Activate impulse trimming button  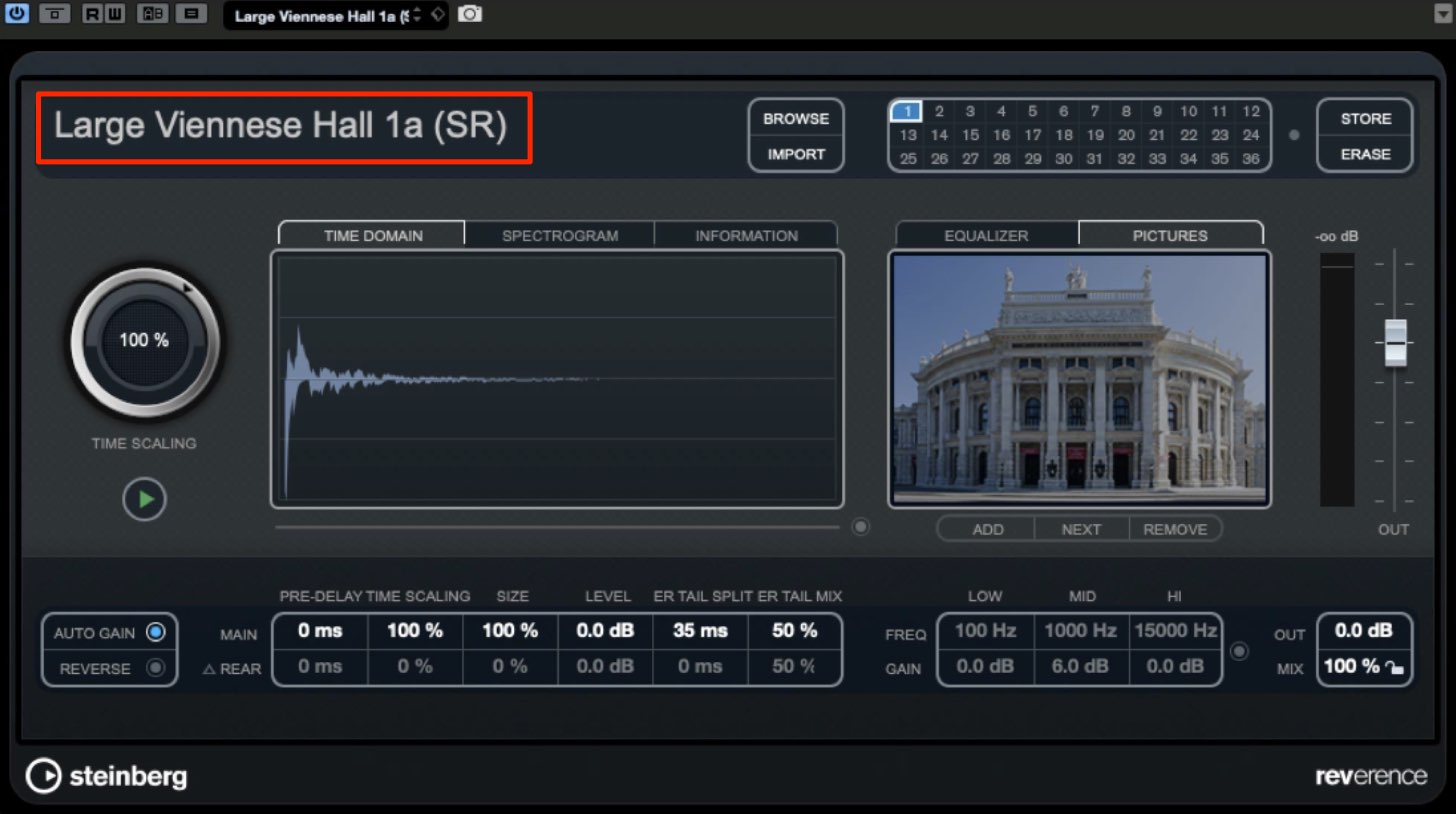[x=861, y=526]
